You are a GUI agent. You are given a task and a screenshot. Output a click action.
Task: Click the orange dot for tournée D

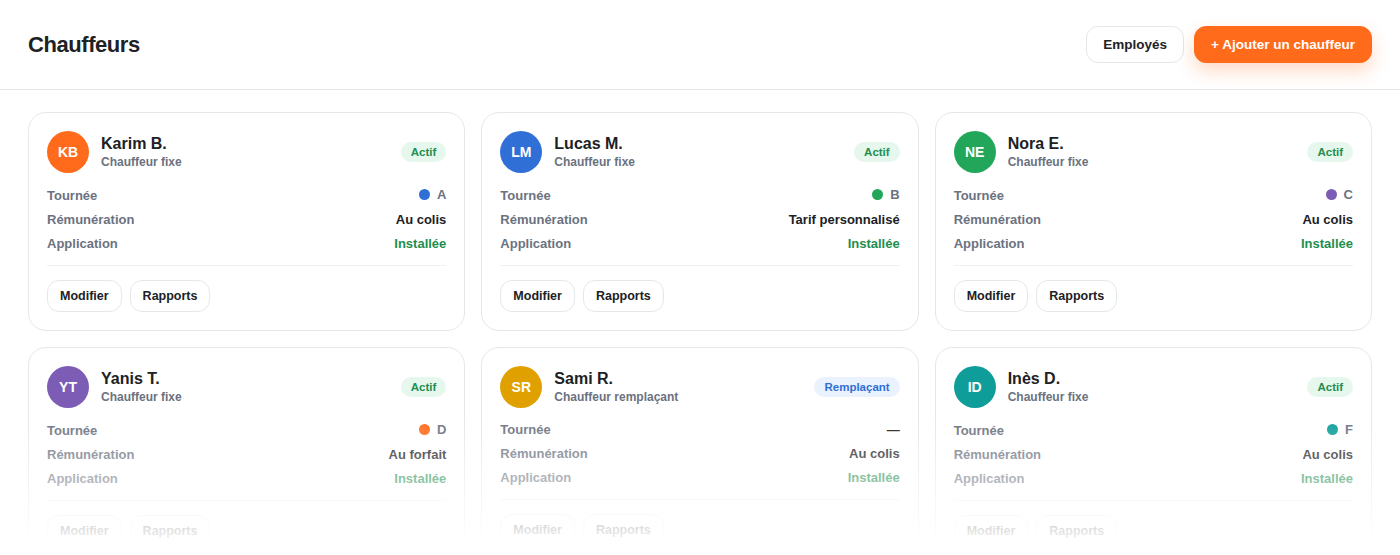click(x=424, y=430)
